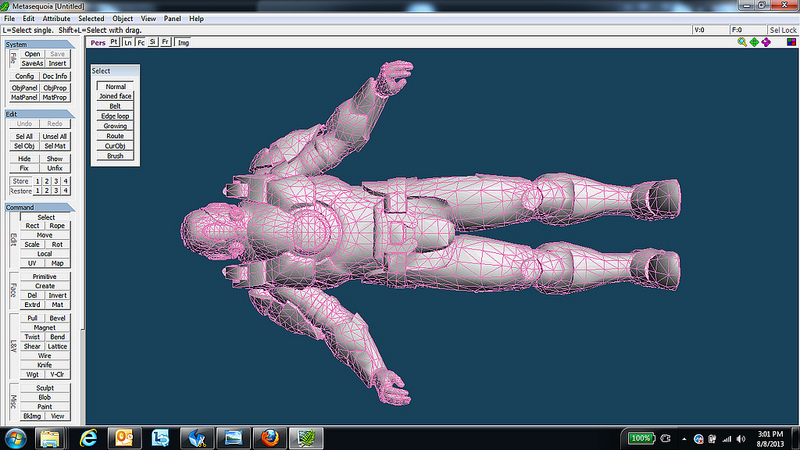Choose Normal selection mode

point(115,86)
